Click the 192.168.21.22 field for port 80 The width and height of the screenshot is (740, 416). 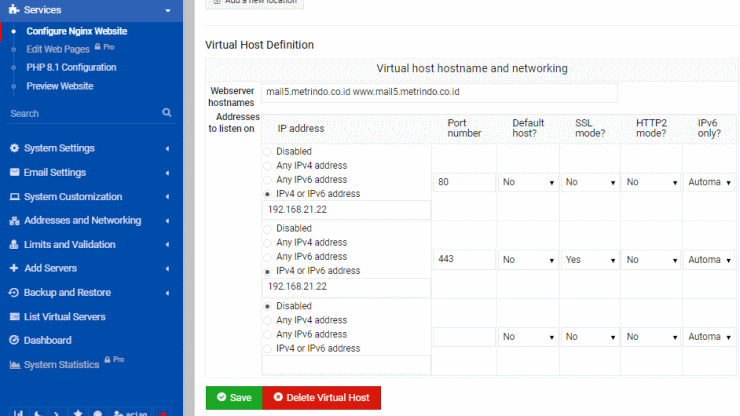[x=346, y=210]
